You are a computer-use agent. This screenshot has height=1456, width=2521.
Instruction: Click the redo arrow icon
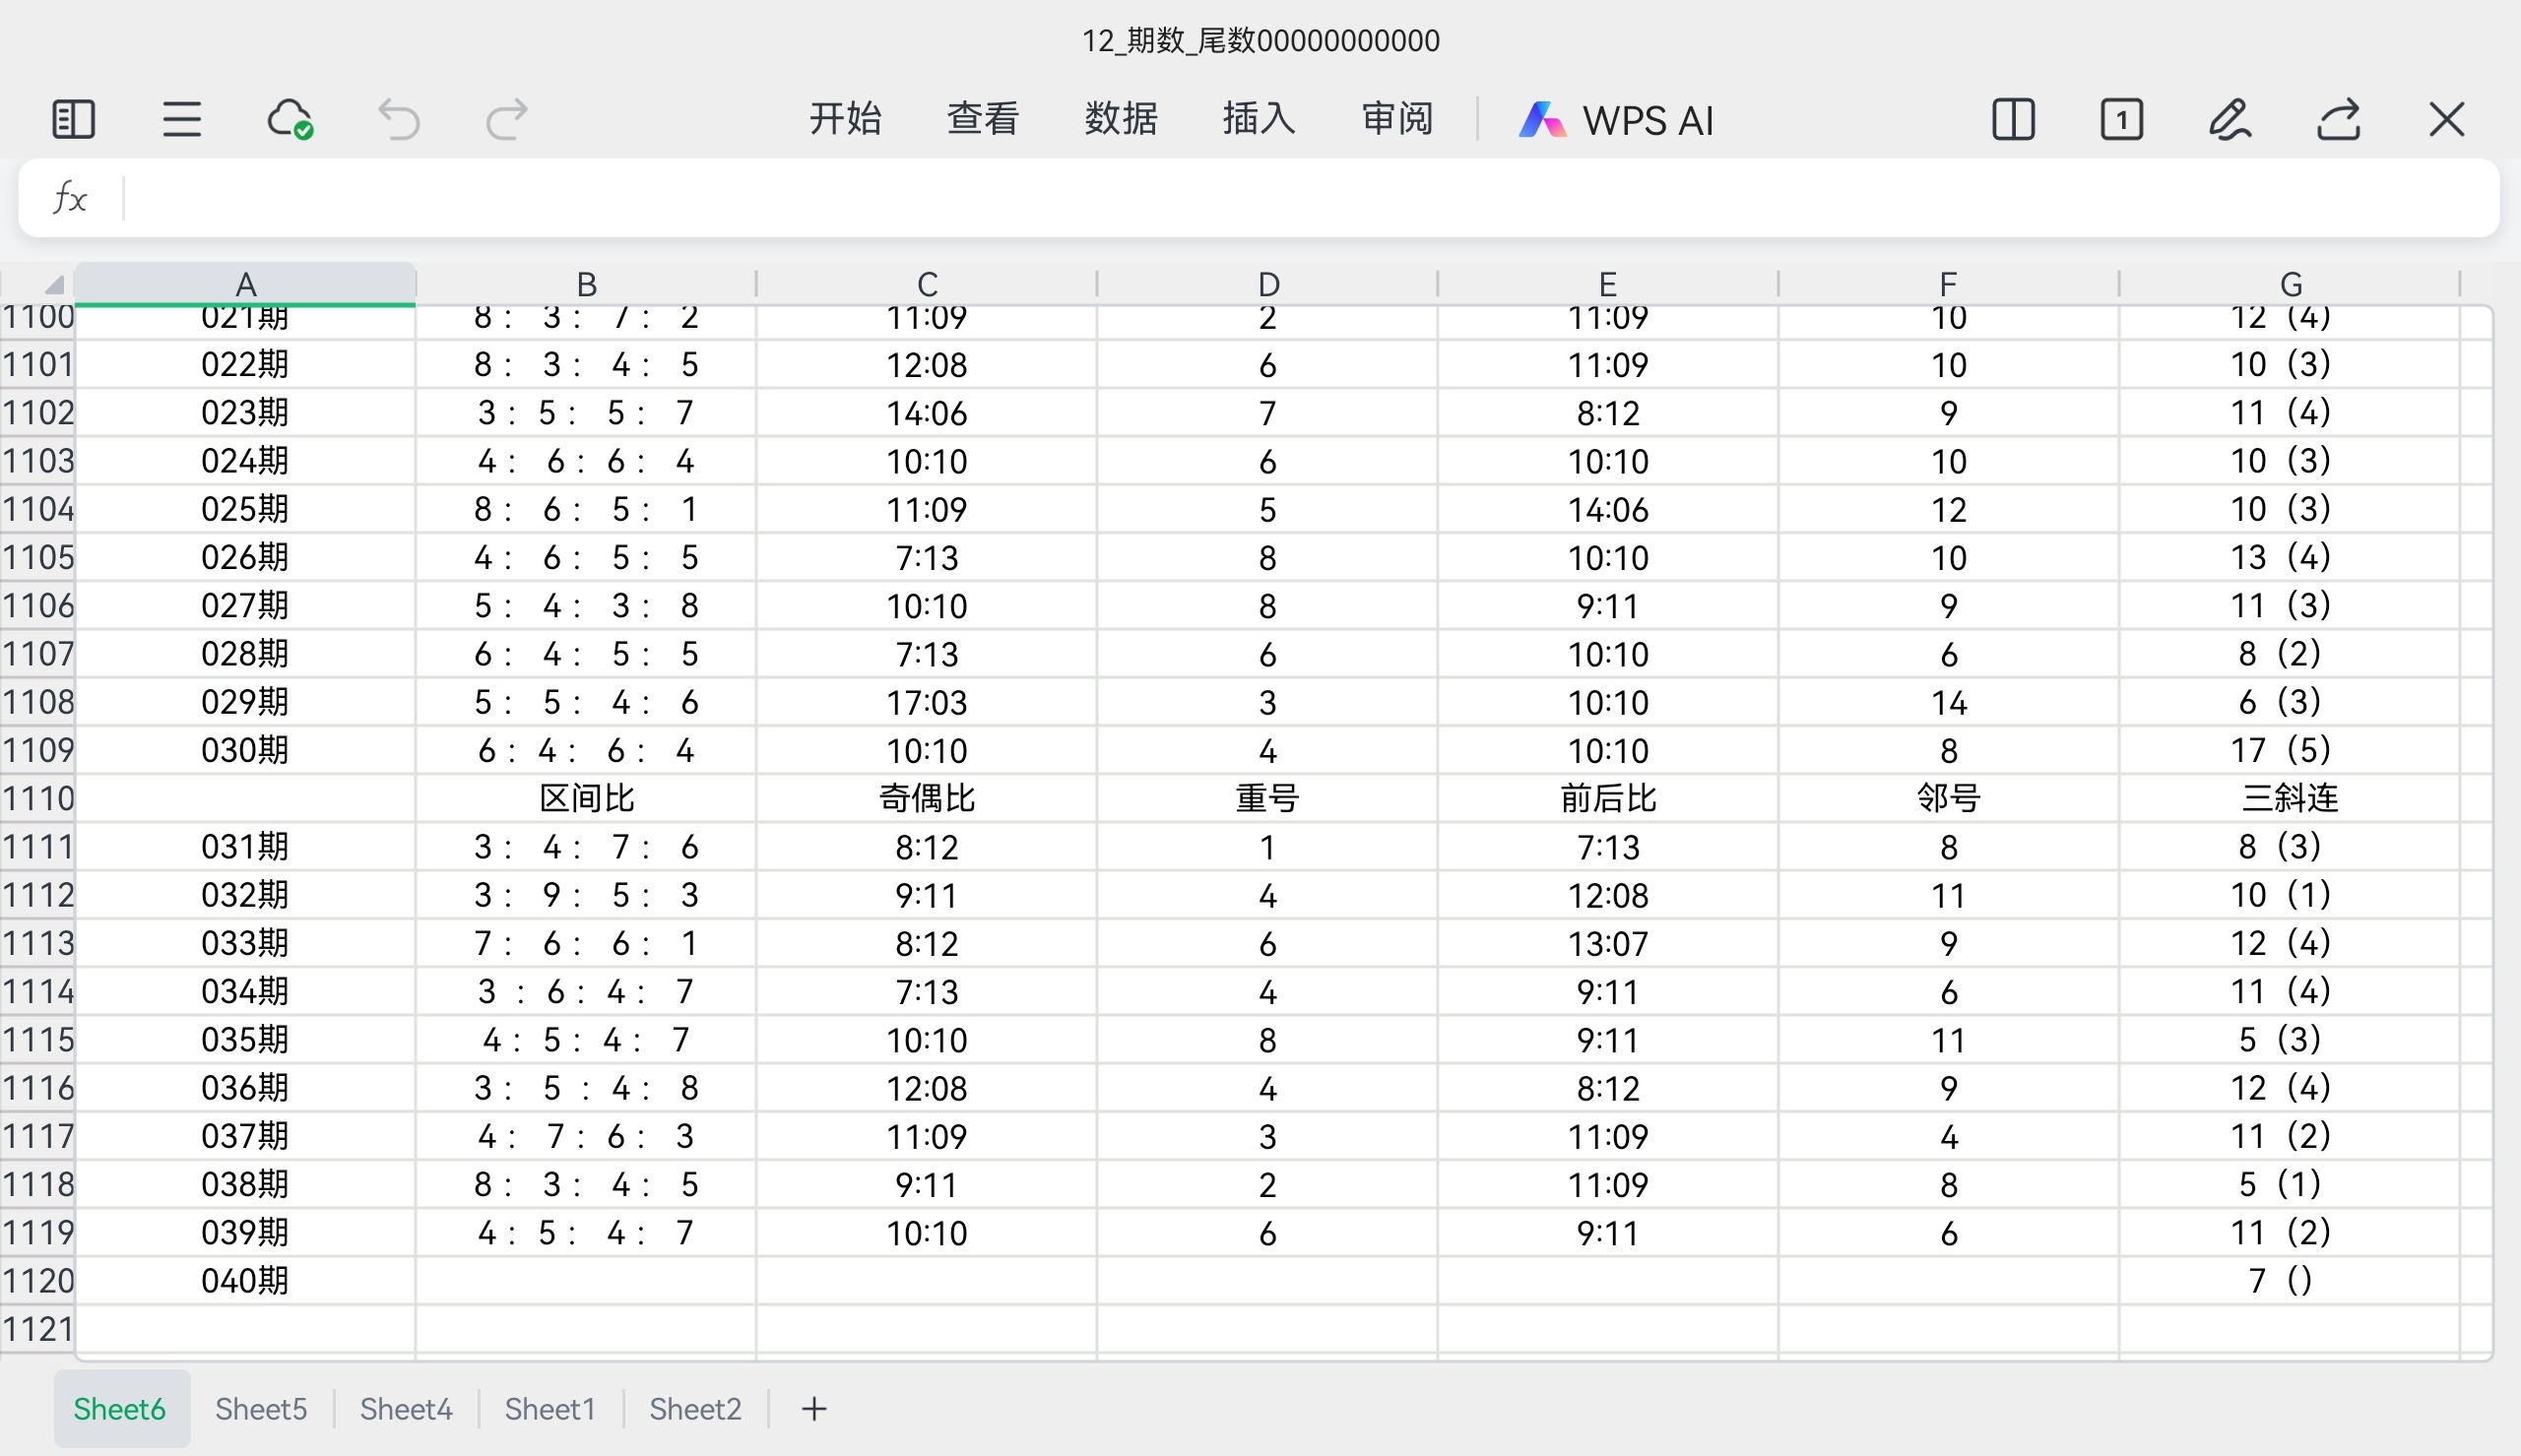tap(506, 120)
